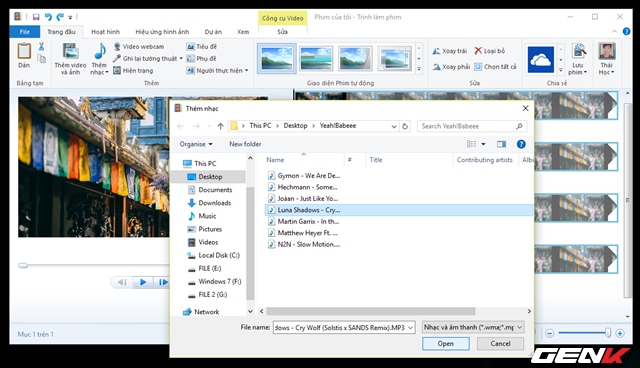This screenshot has height=368, width=640.
Task: Click the Play button under the preview
Action: 143,282
